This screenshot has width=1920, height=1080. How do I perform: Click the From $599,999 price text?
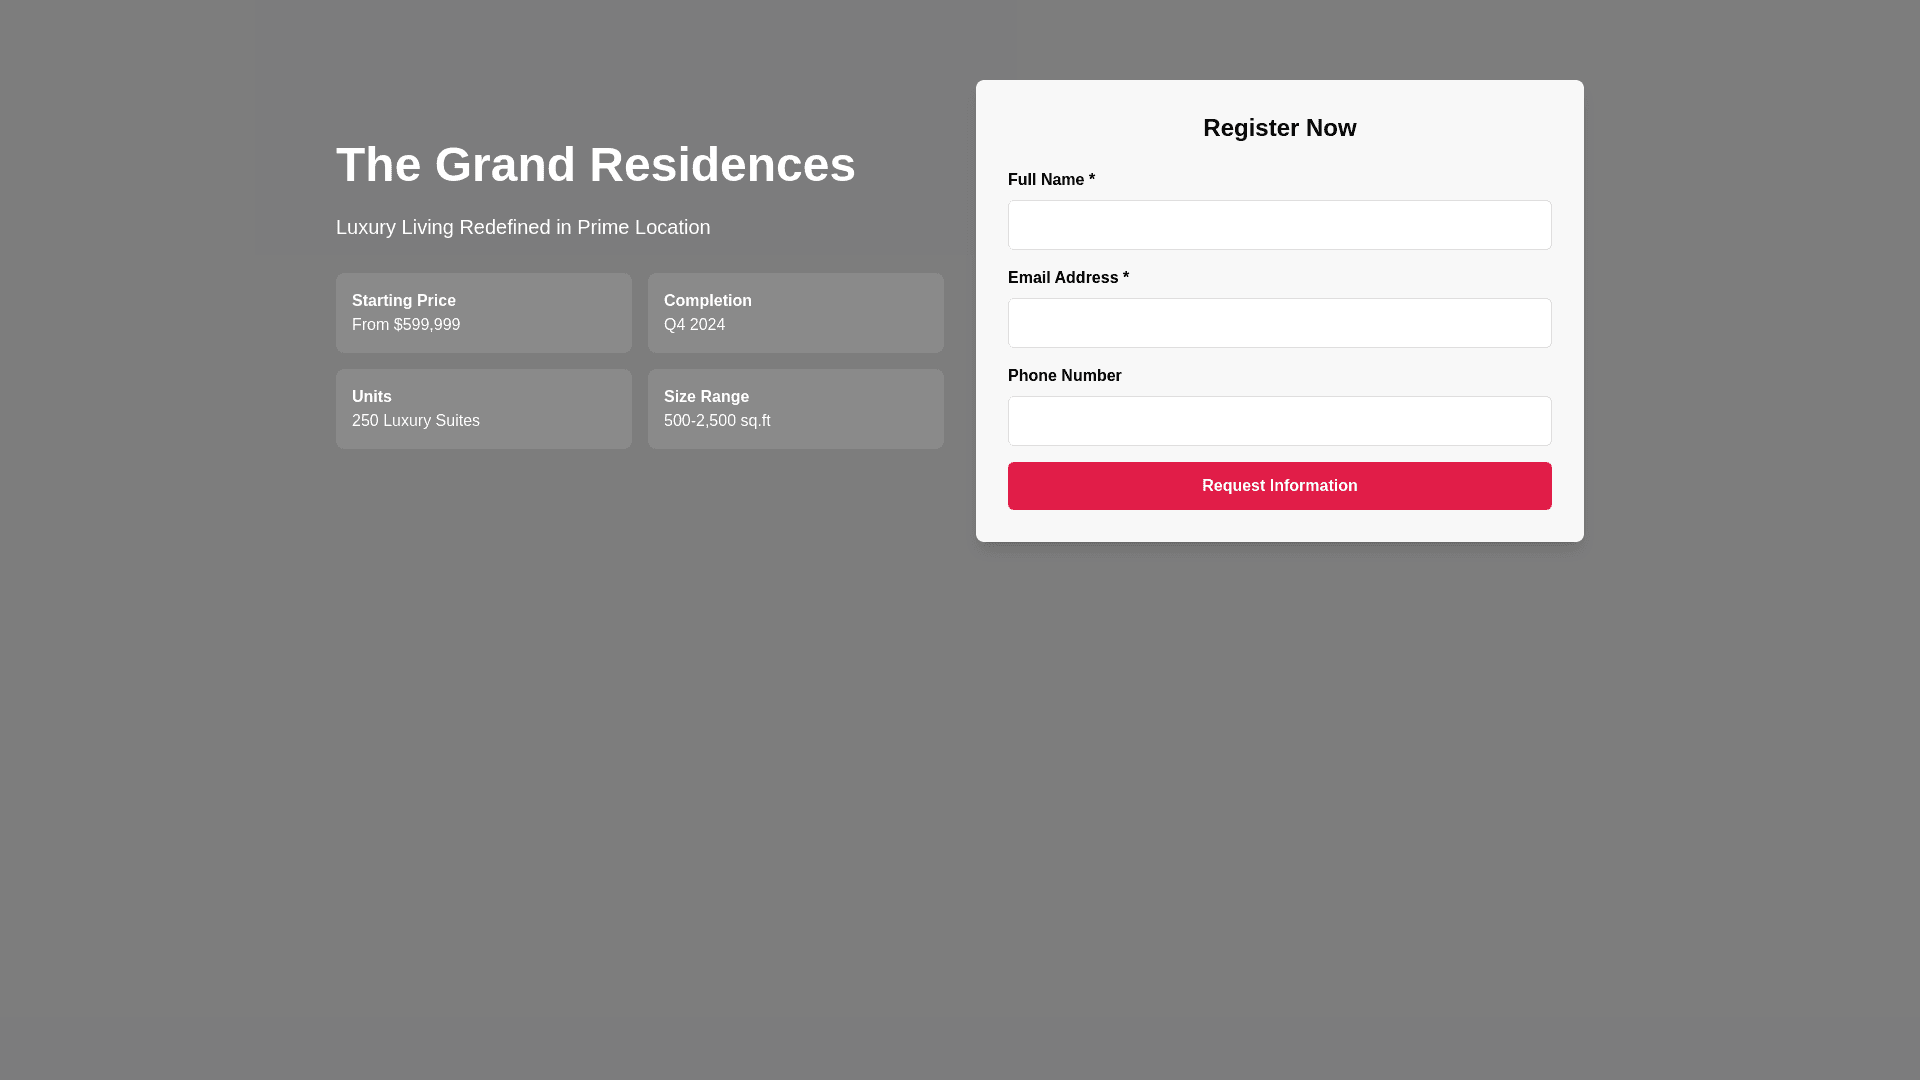406,325
